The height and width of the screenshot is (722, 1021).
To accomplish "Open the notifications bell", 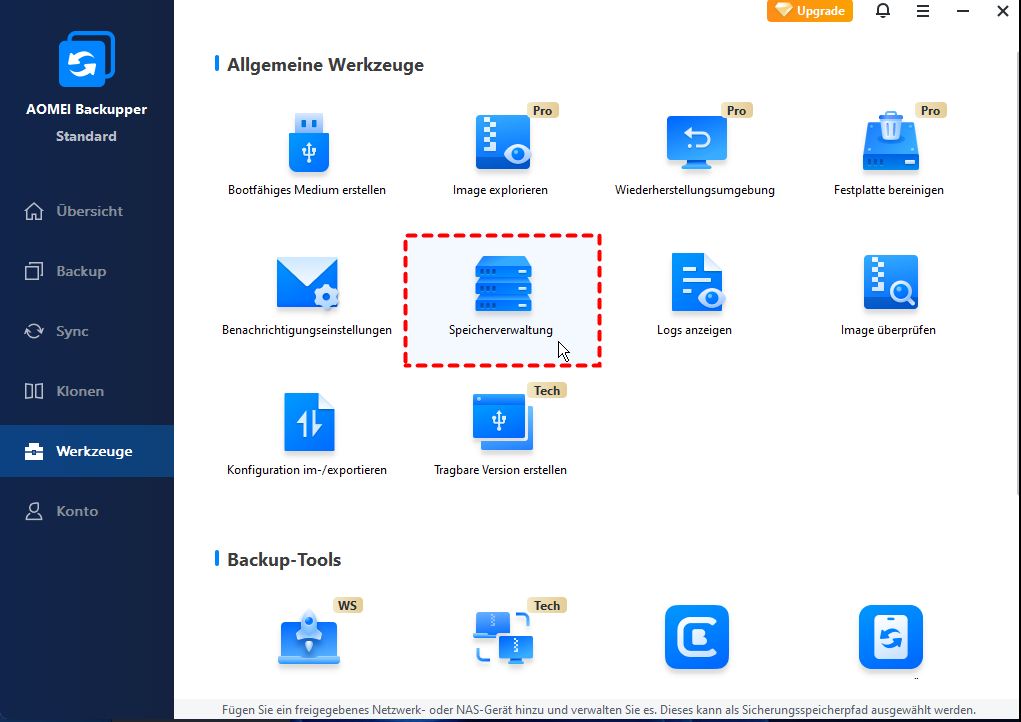I will 882,11.
